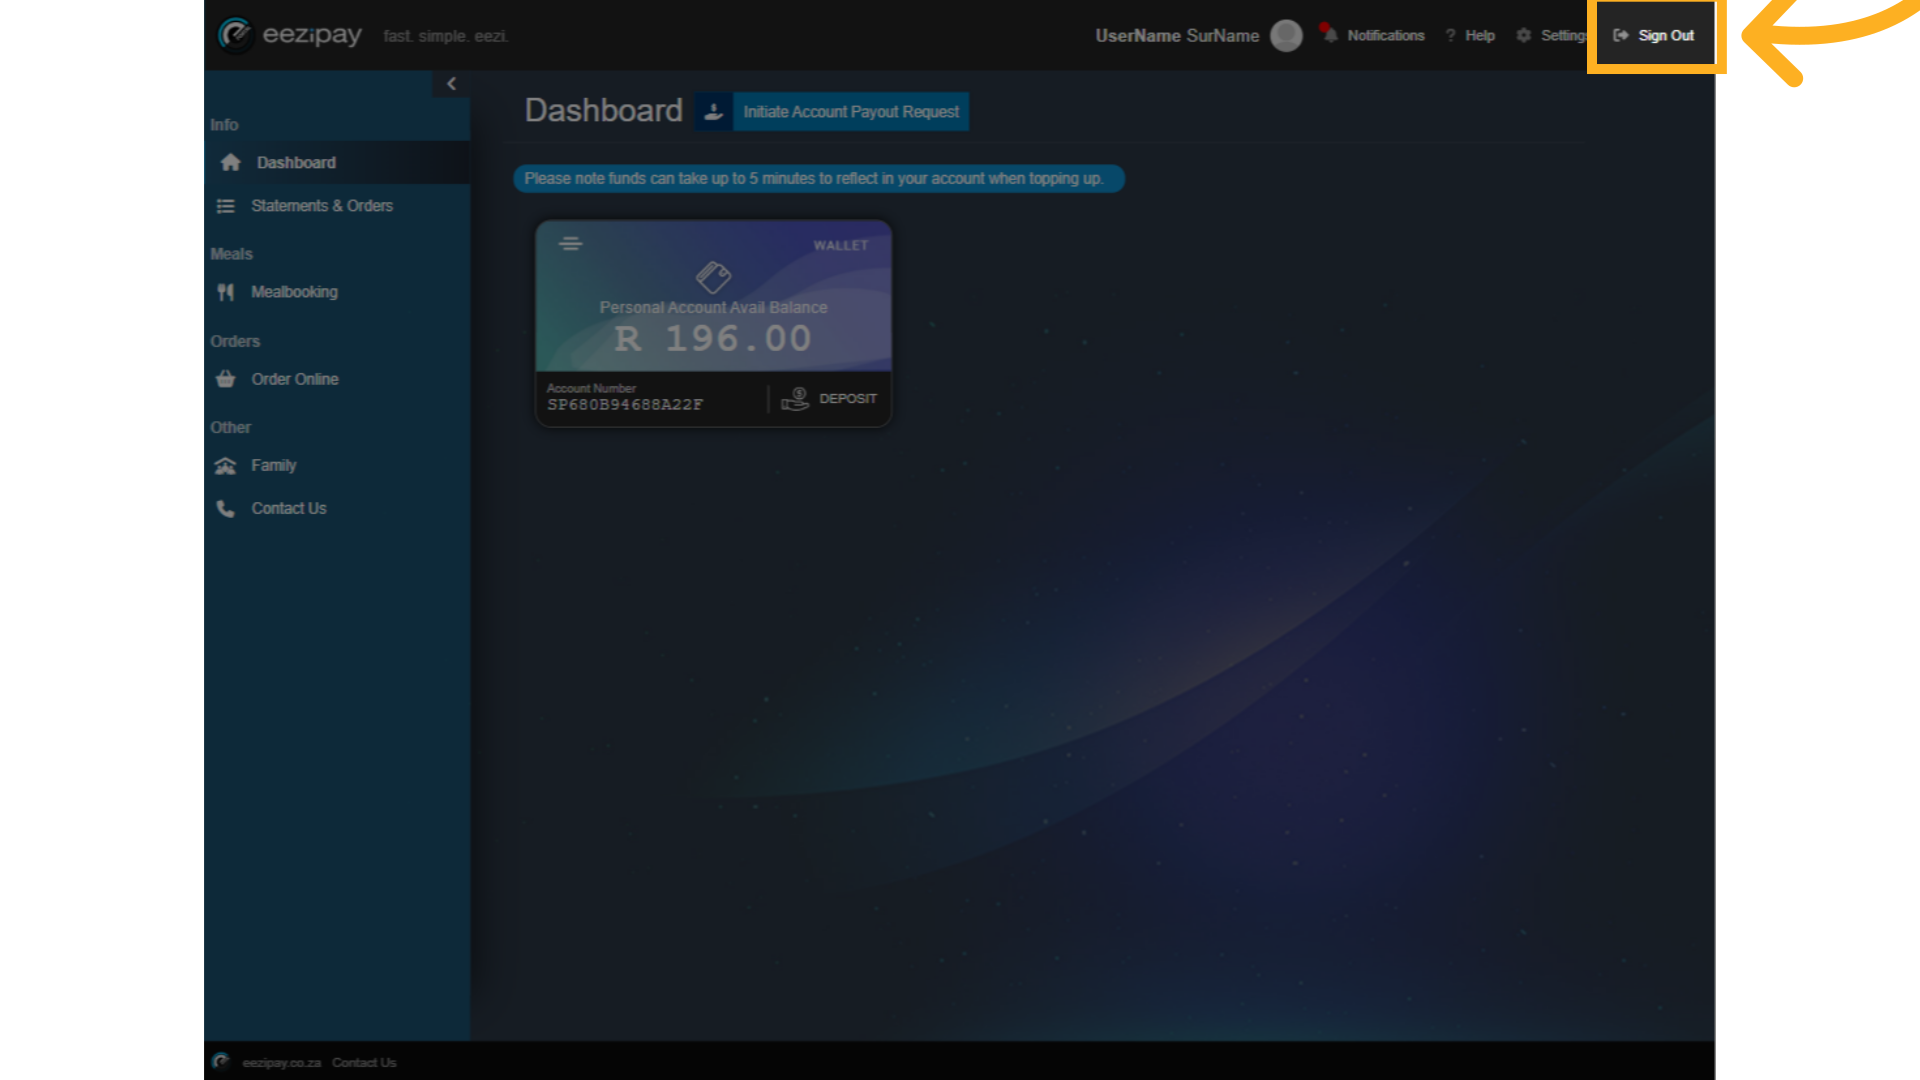Open Contact Us in sidebar

289,509
